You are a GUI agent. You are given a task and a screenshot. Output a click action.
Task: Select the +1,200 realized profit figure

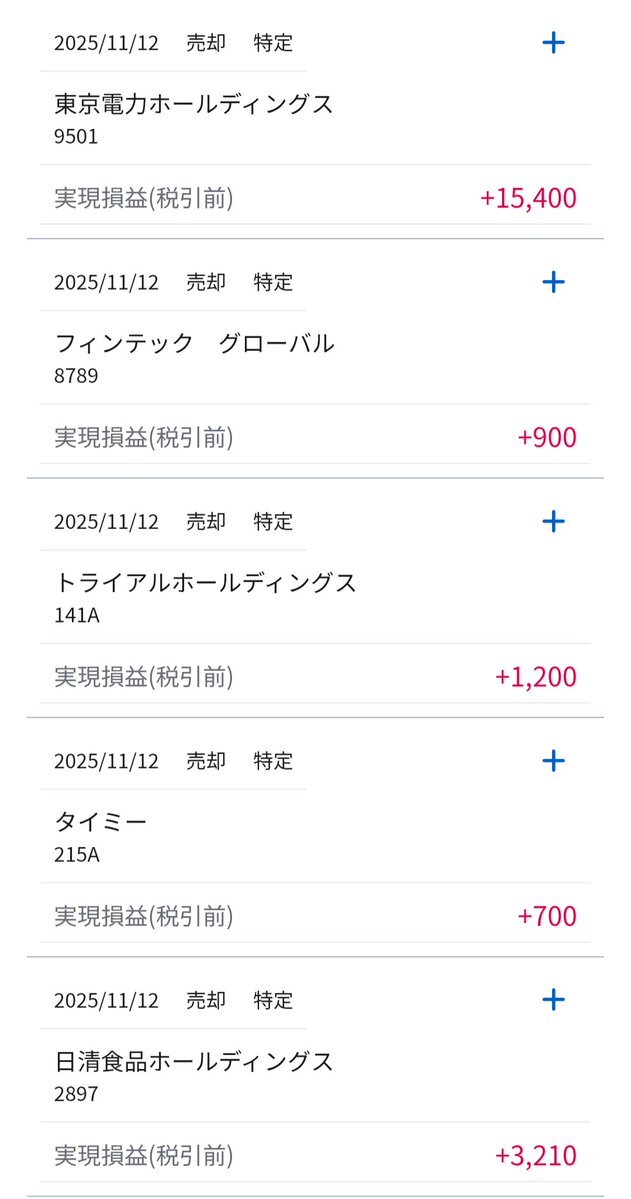(535, 677)
